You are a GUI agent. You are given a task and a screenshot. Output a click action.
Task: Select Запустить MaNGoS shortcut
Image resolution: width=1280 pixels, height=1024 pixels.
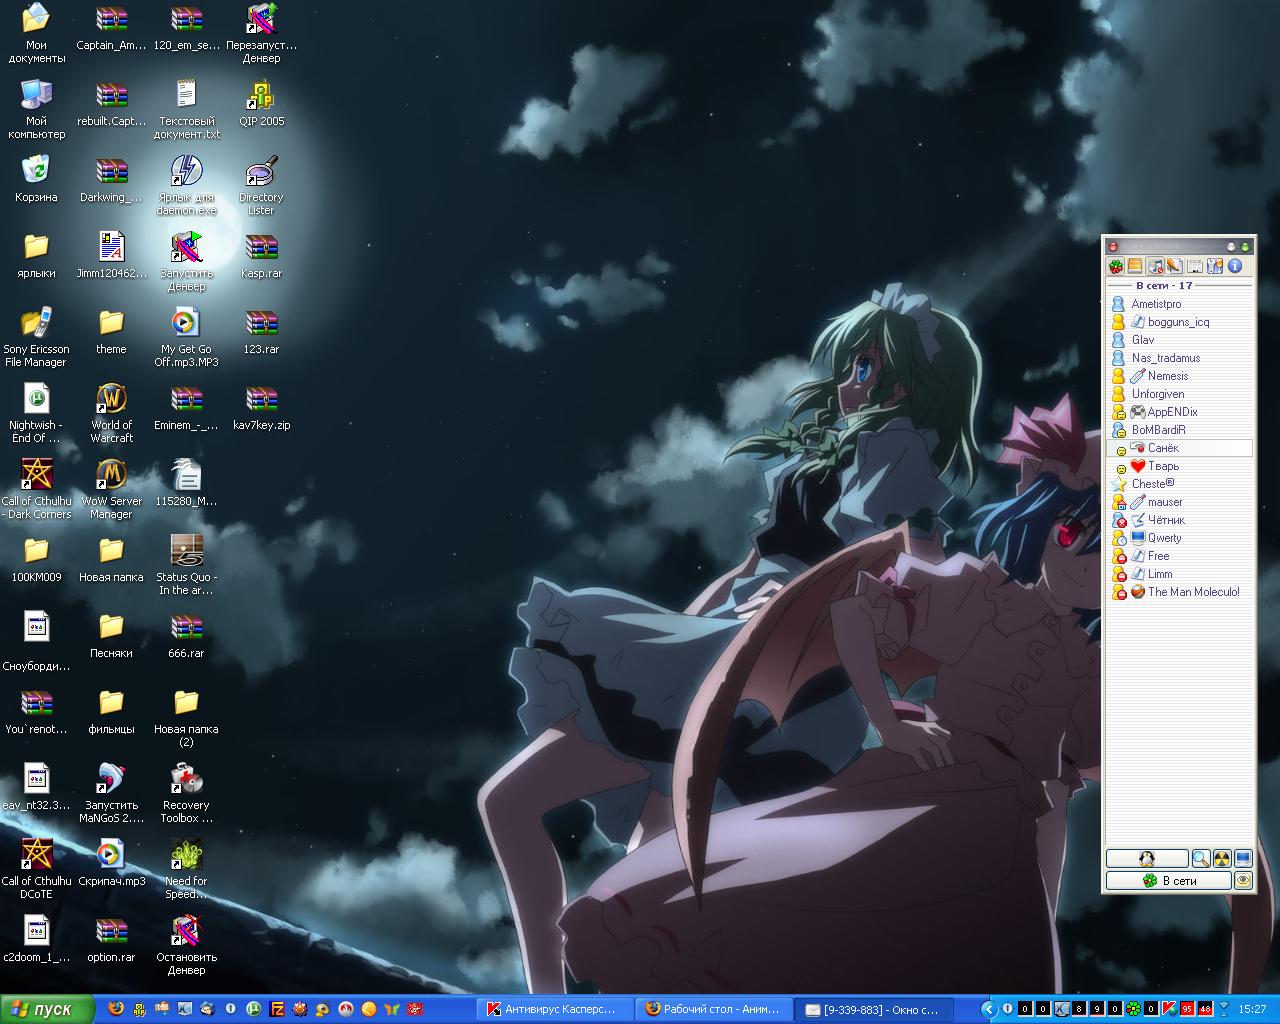[111, 793]
